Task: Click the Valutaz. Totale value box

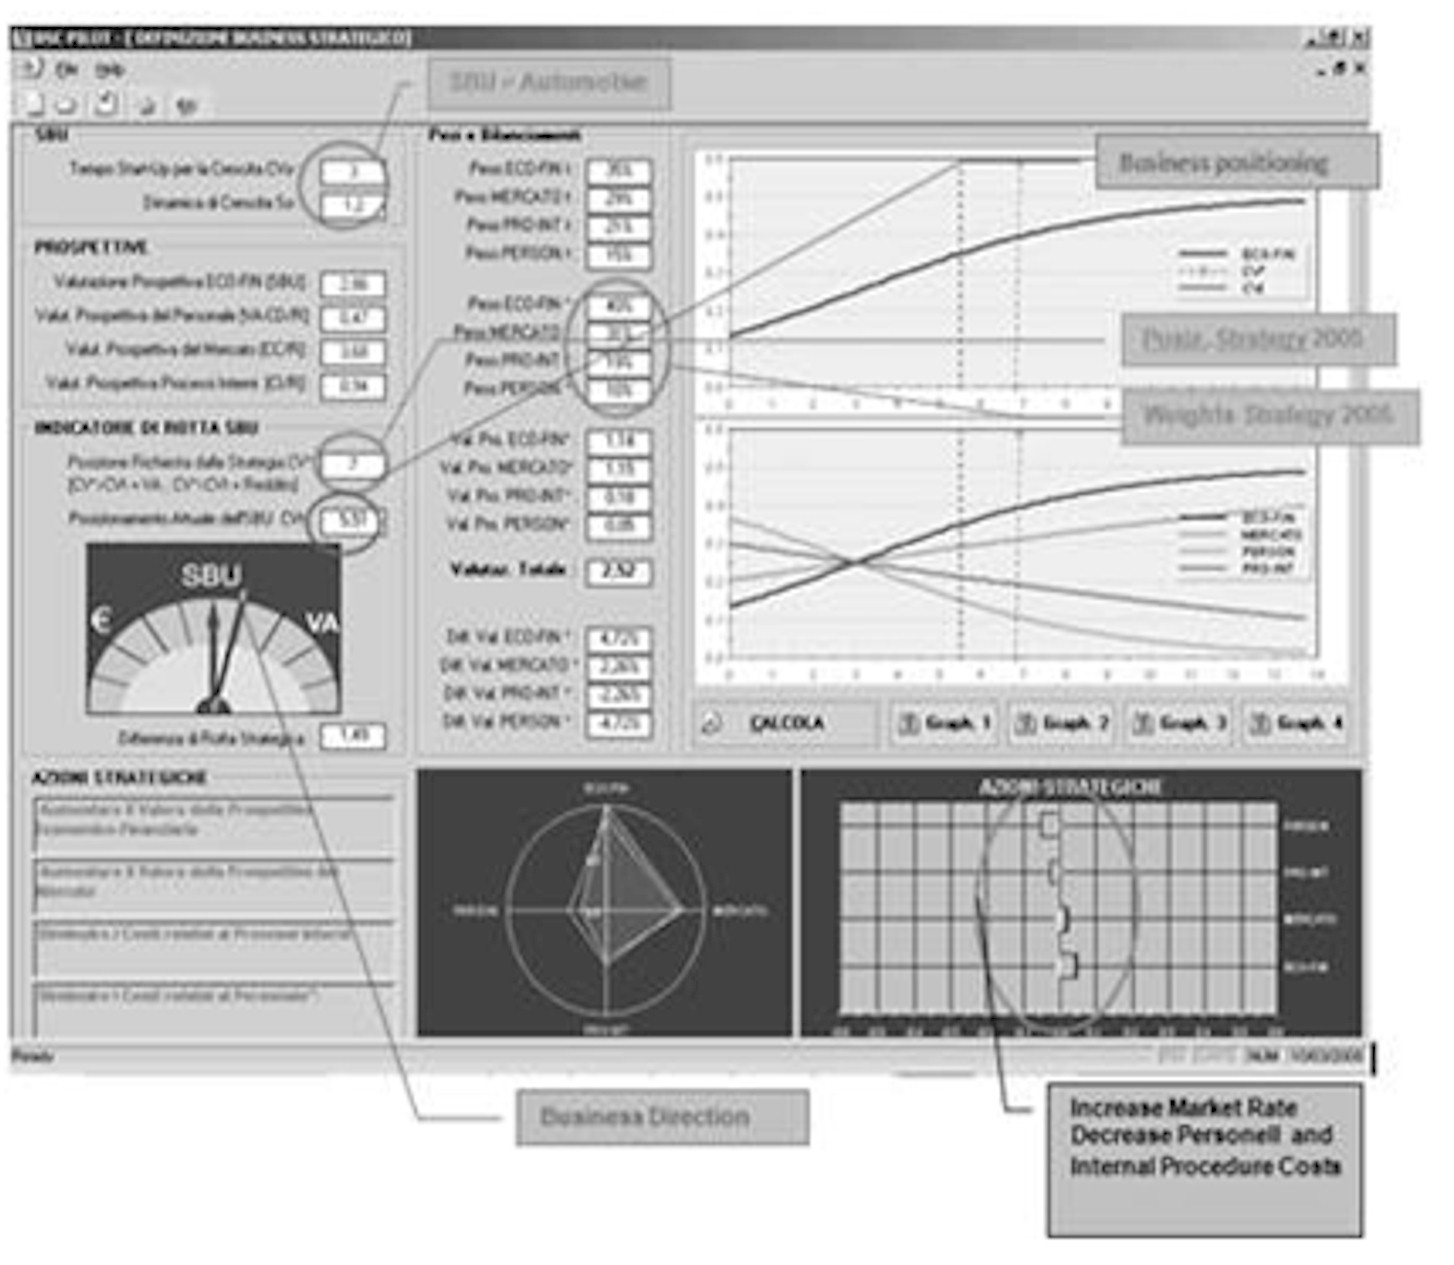Action: coord(618,571)
